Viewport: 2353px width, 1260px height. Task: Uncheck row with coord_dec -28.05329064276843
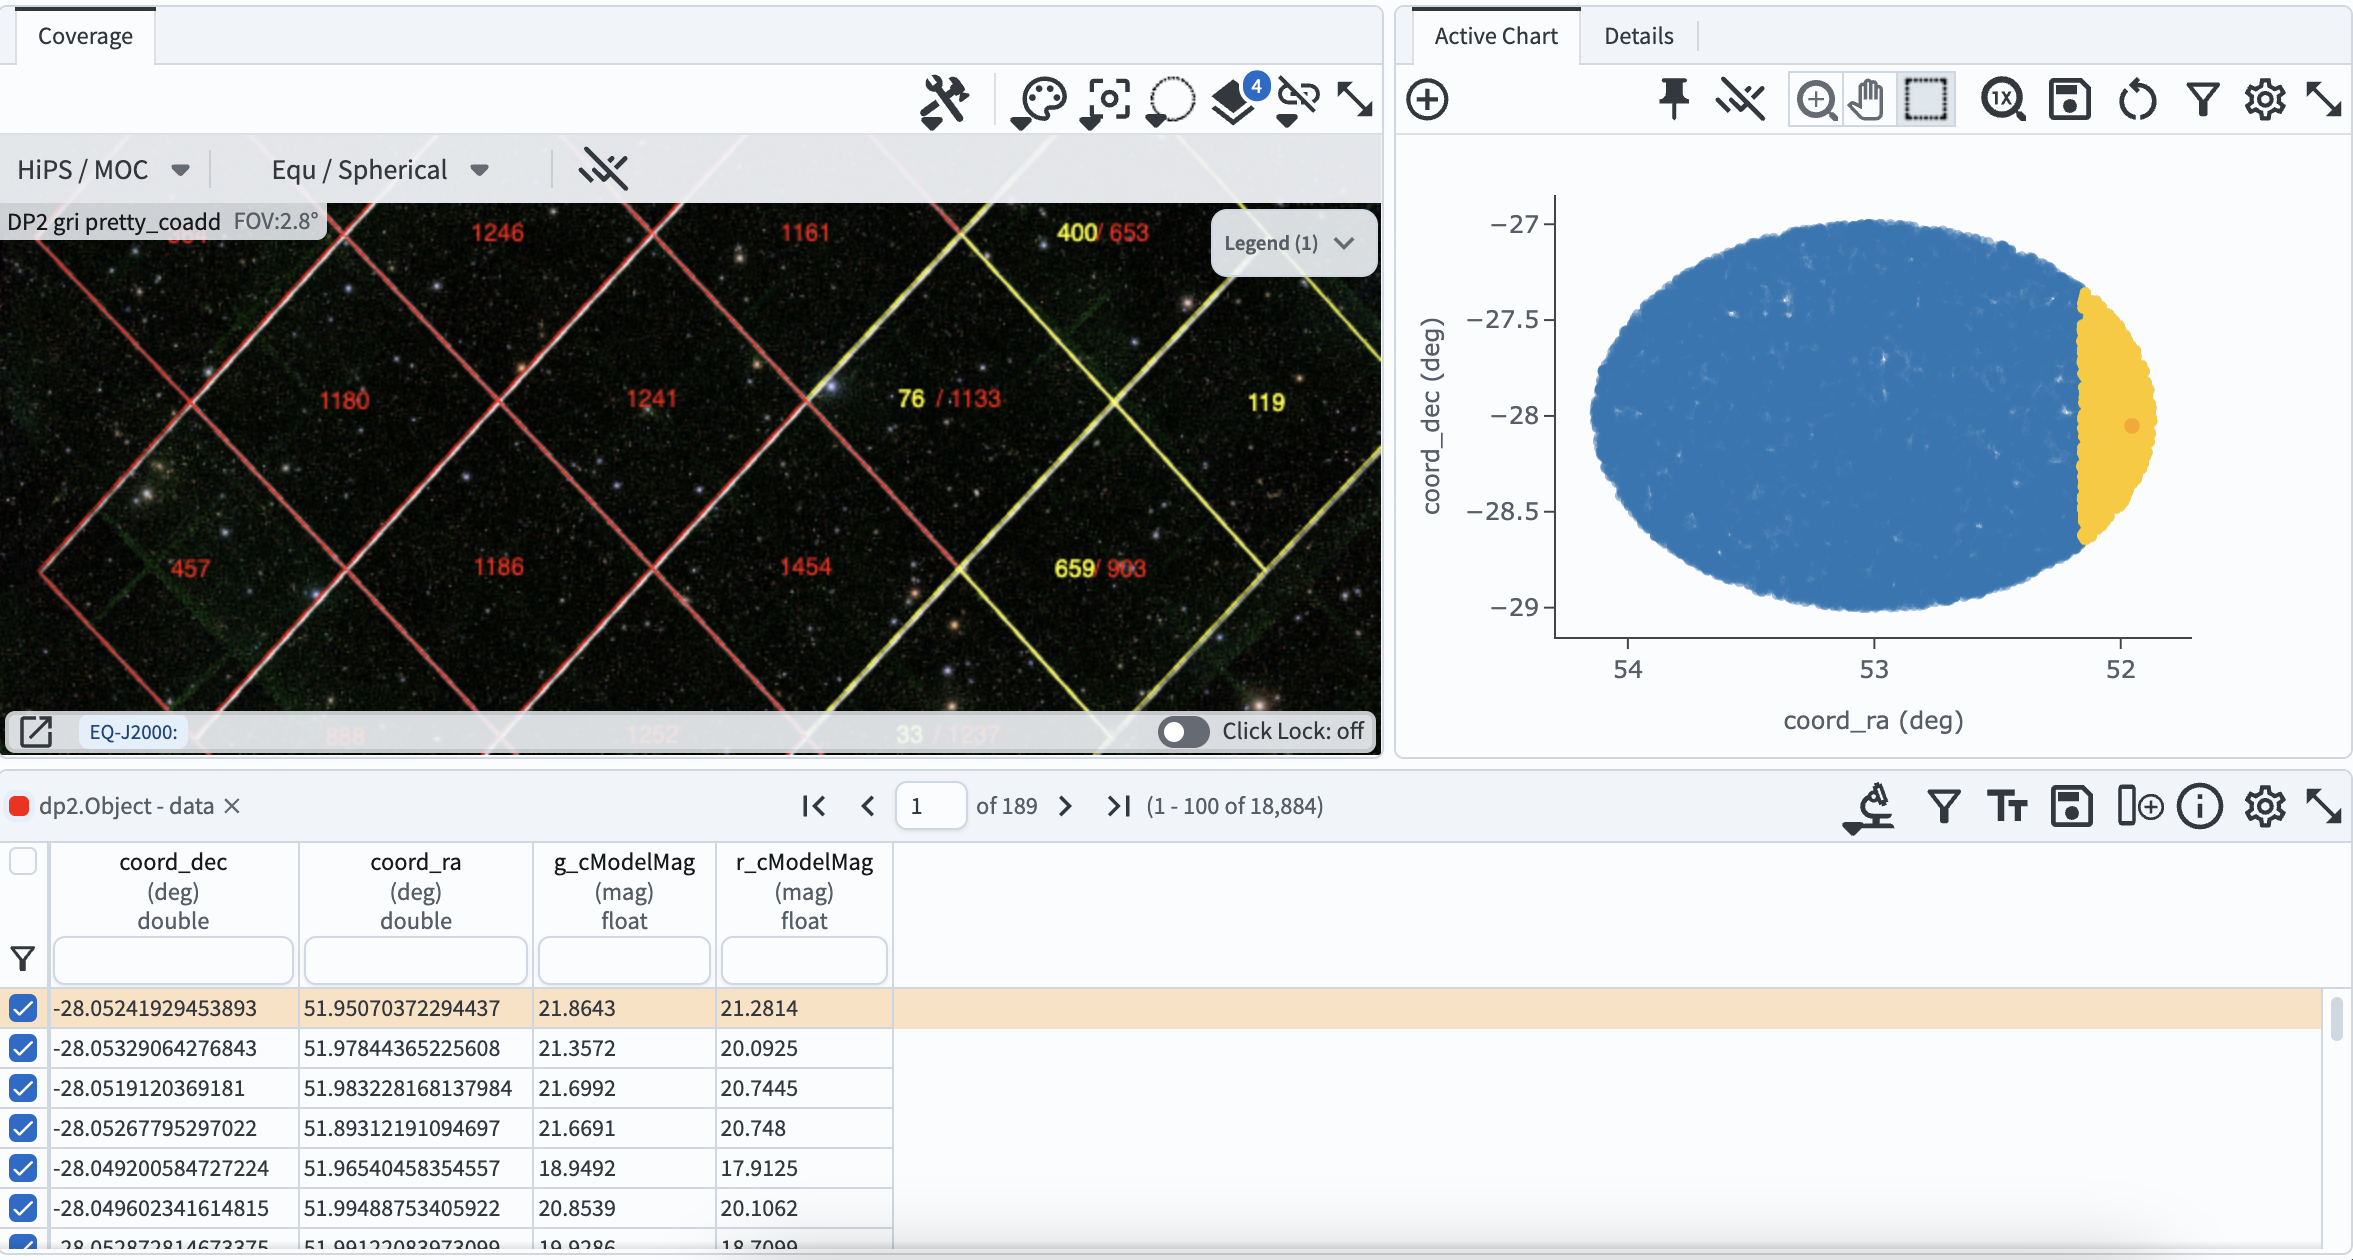pos(23,1048)
